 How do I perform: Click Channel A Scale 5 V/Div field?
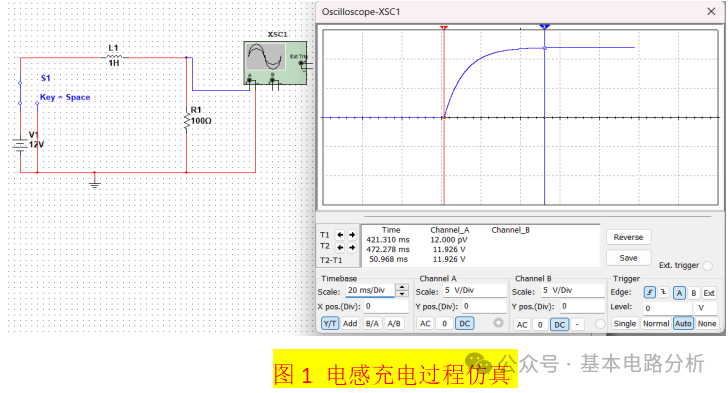[x=474, y=291]
